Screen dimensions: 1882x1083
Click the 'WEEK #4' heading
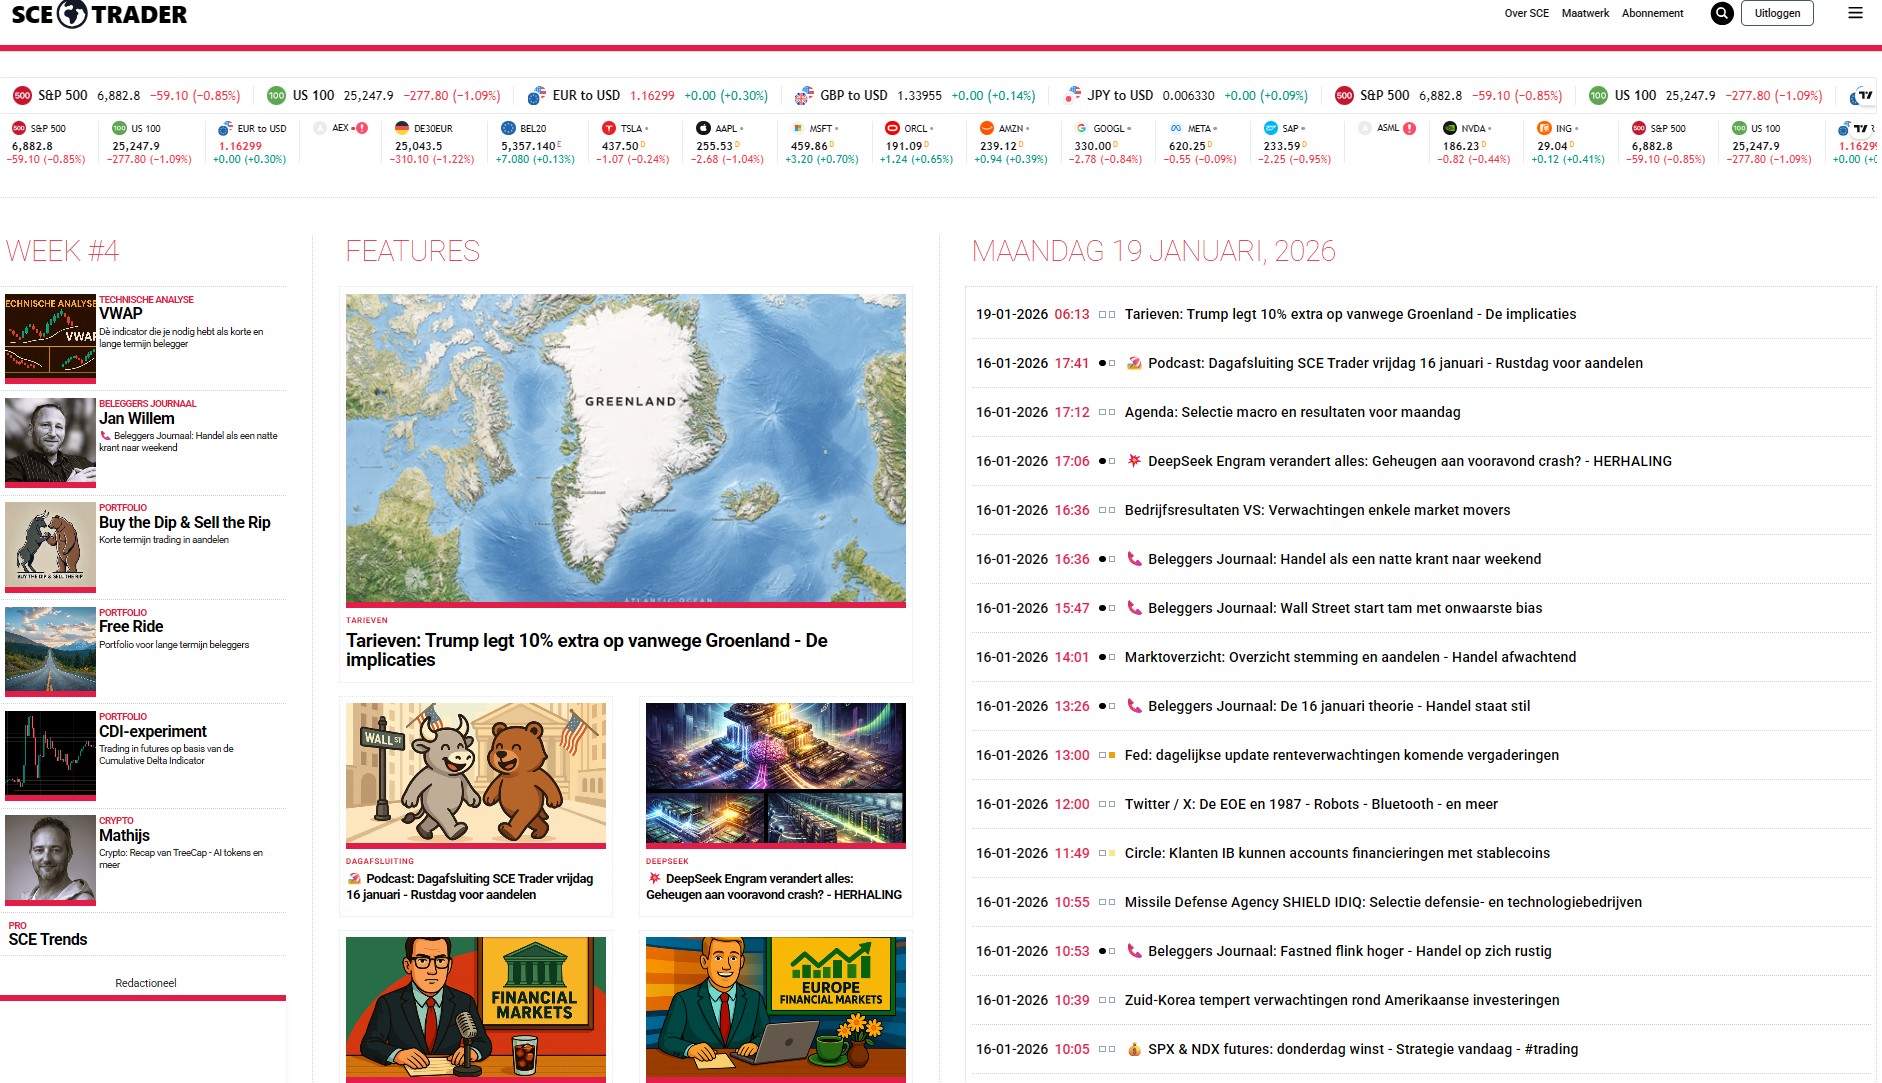pyautogui.click(x=62, y=251)
